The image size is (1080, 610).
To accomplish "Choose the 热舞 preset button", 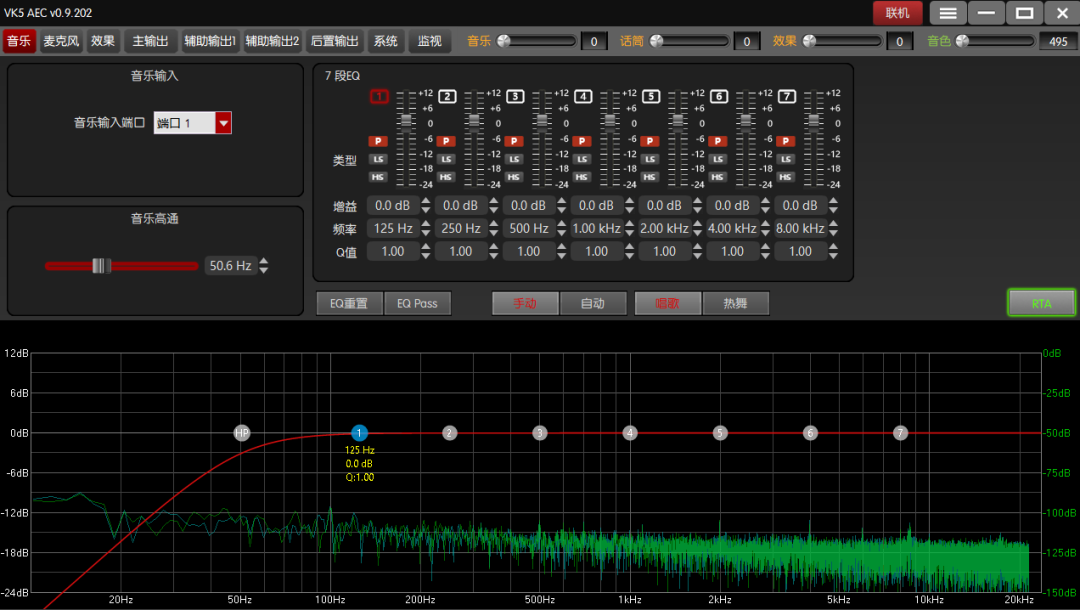I will pyautogui.click(x=736, y=304).
